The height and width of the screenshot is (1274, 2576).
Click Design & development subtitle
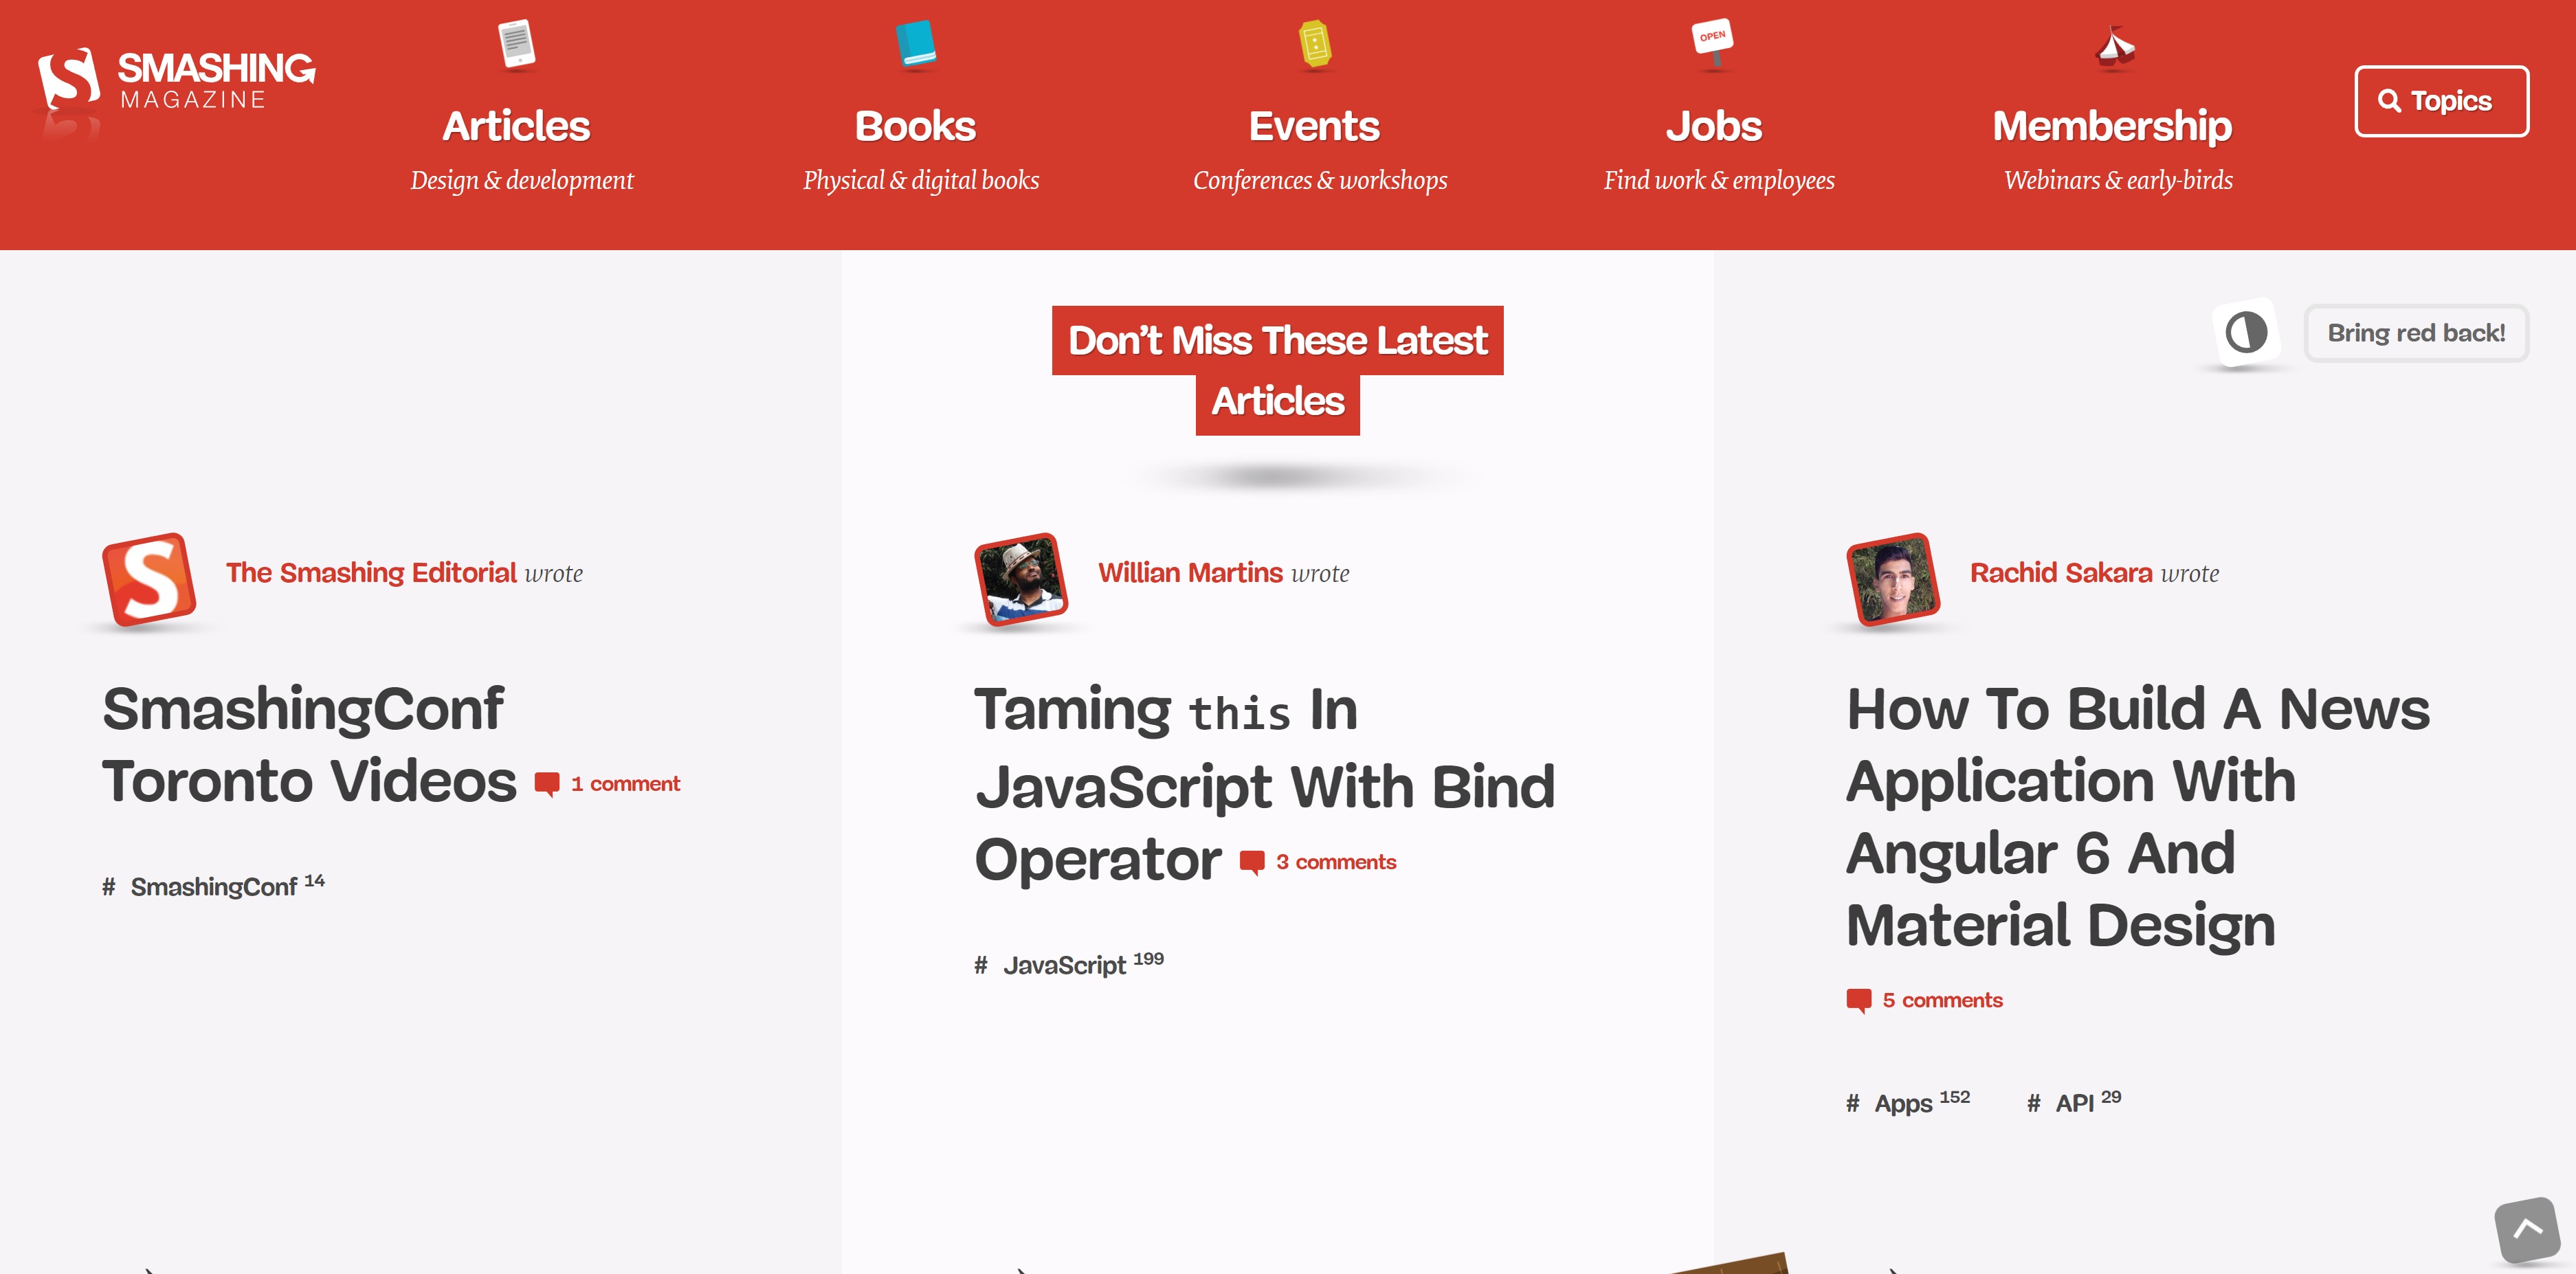522,181
